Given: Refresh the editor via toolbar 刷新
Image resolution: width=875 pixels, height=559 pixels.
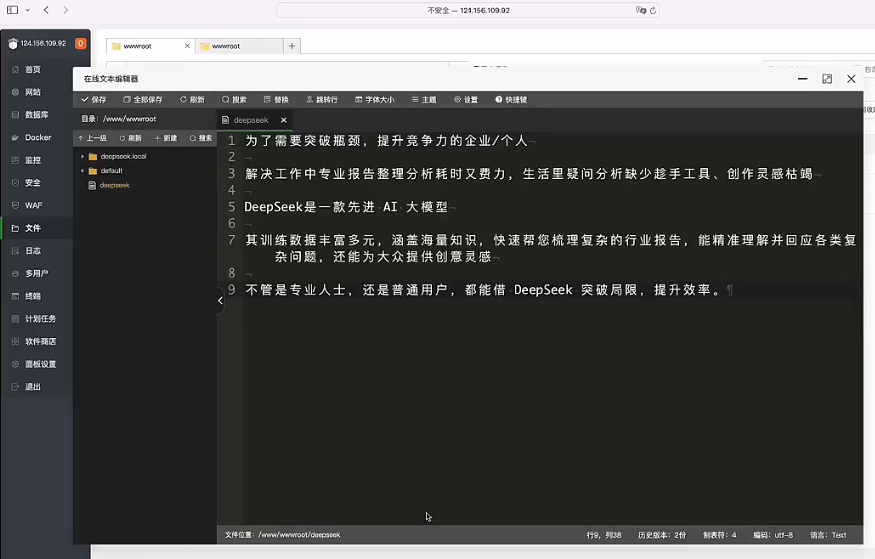Looking at the screenshot, I should click(x=193, y=99).
